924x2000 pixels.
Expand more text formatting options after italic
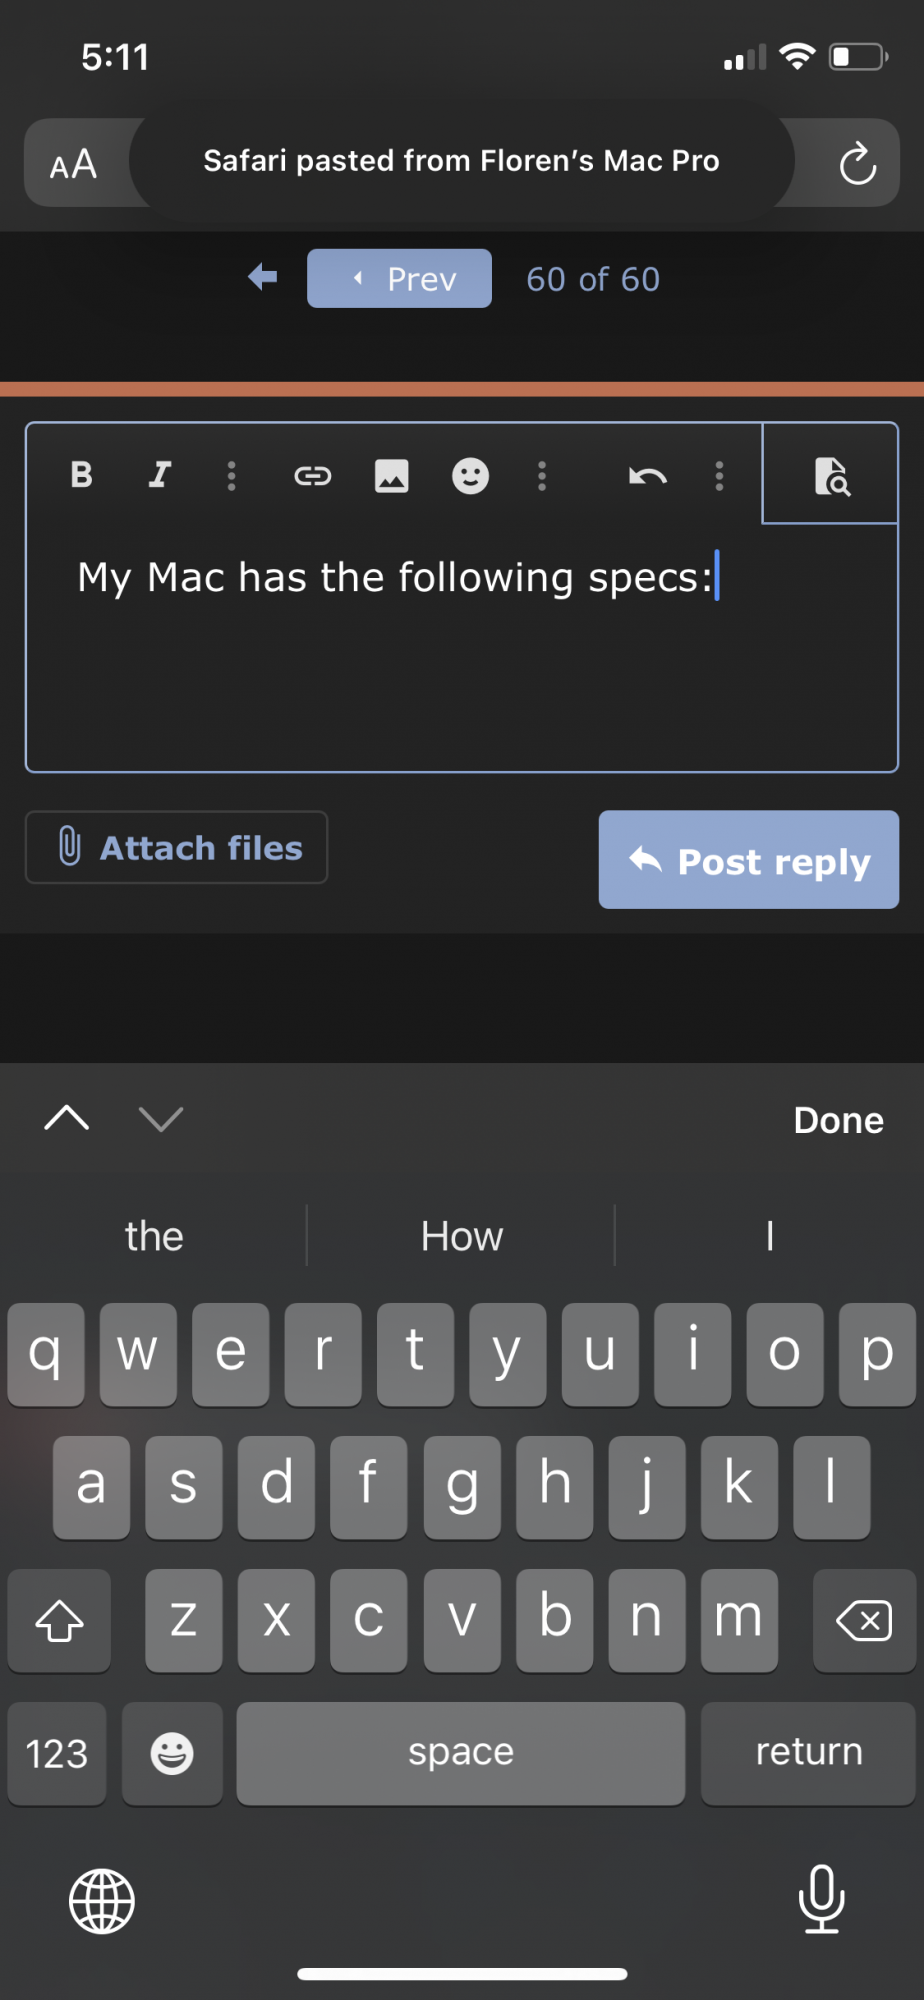tap(231, 476)
